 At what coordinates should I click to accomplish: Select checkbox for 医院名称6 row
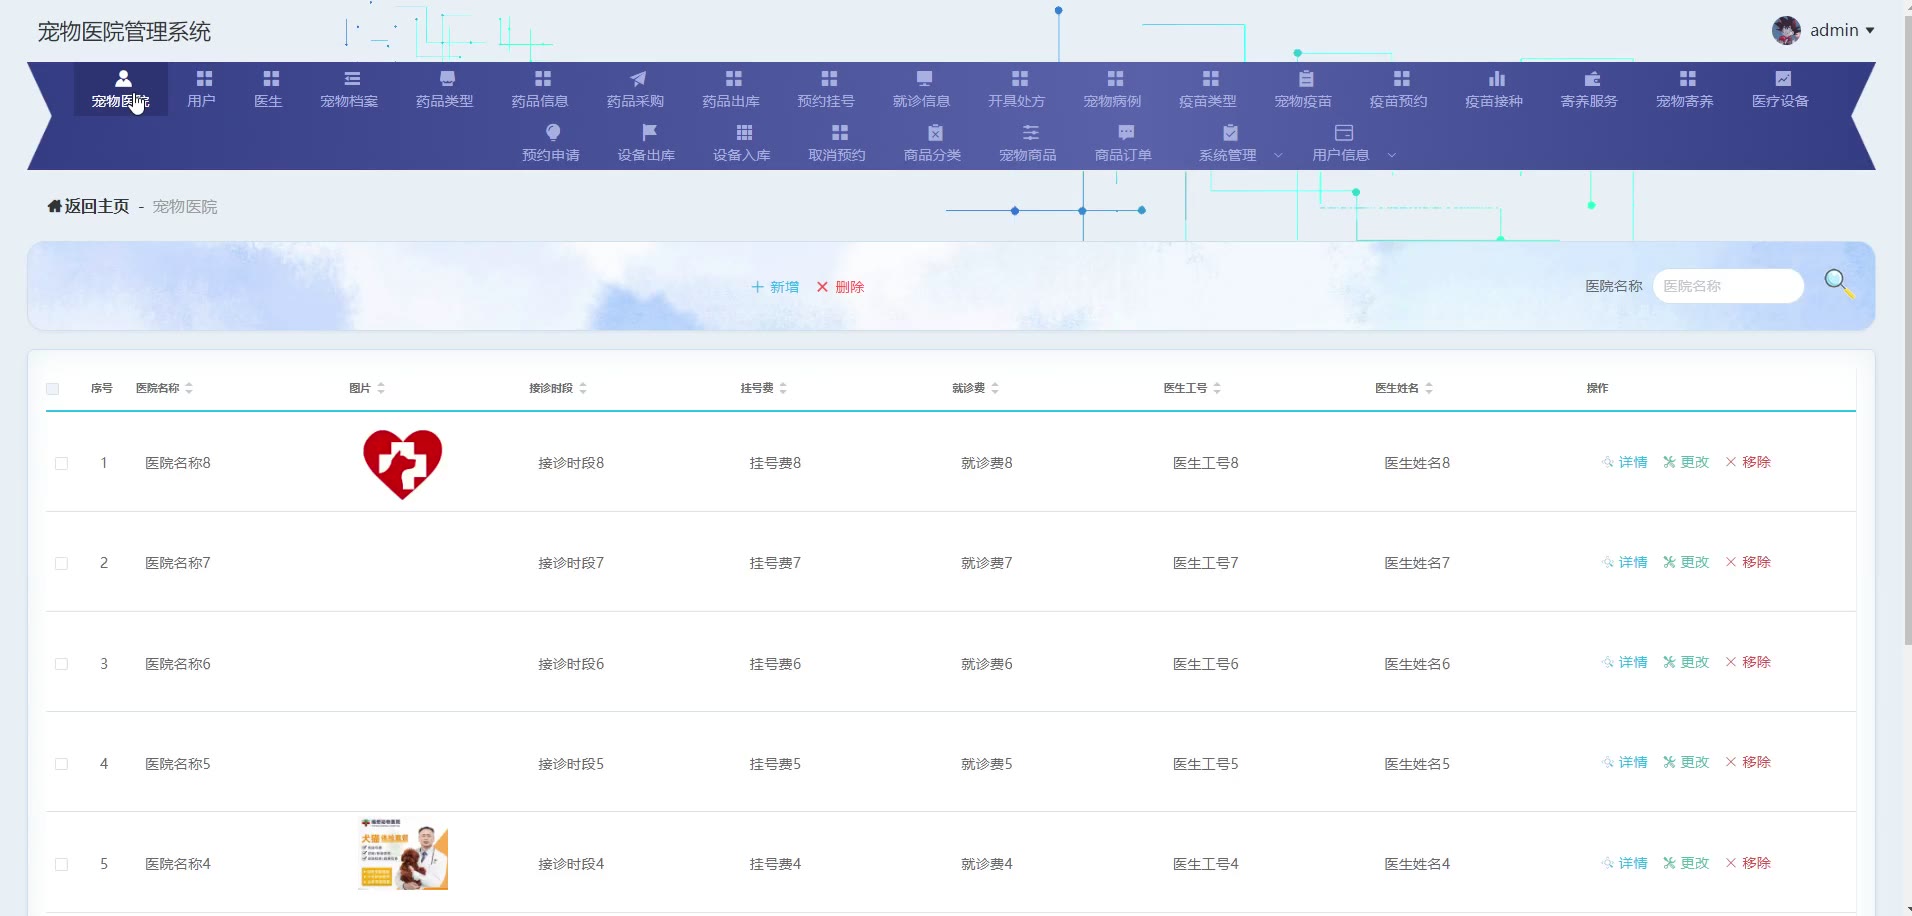tap(62, 664)
